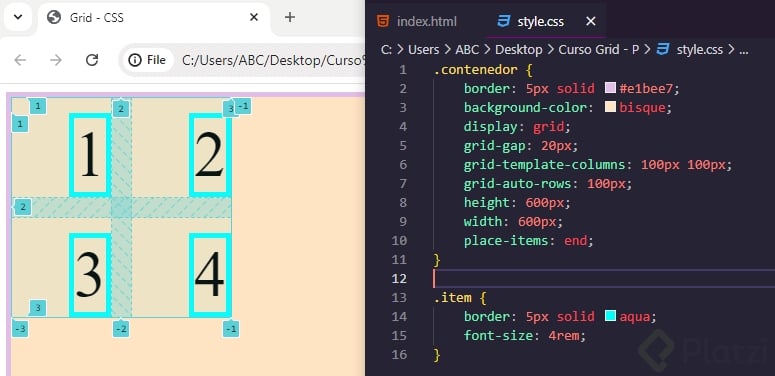Screen dimensions: 775x376
Task: Click the browser forward arrow
Action: (56, 60)
